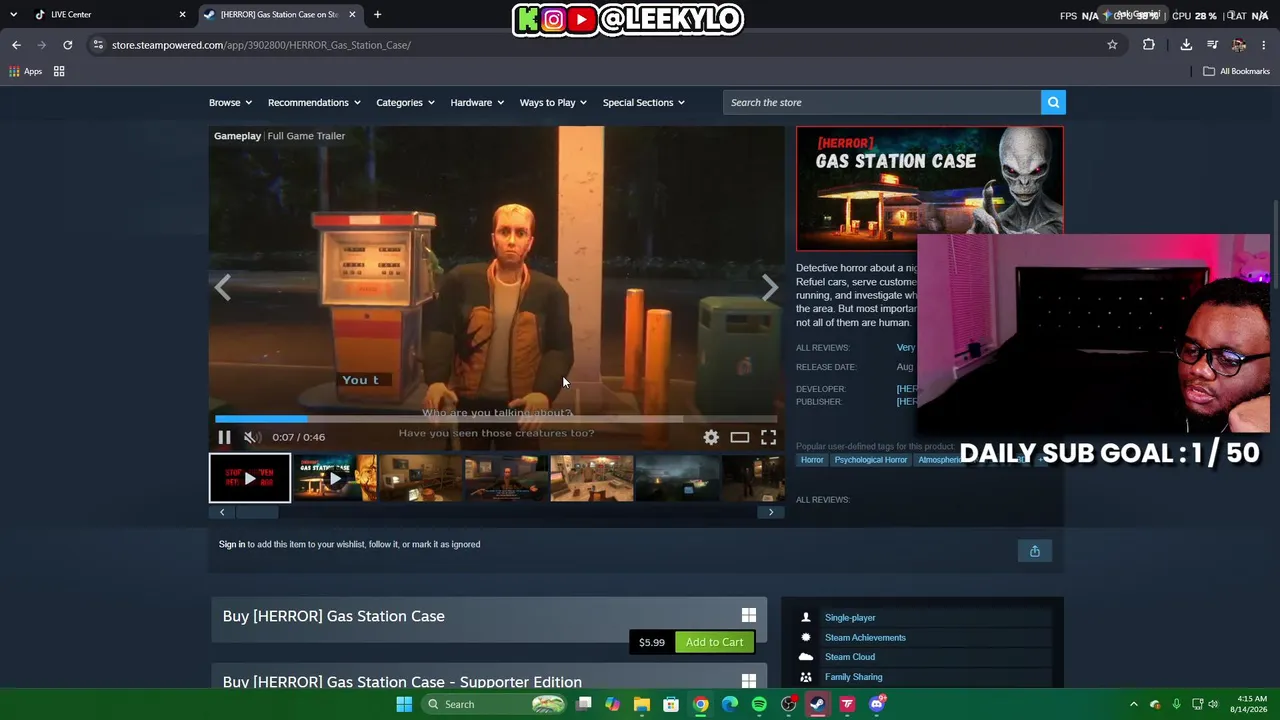Click the thumbnail strip scrollbar handle
Image resolution: width=1280 pixels, height=720 pixels.
257,512
